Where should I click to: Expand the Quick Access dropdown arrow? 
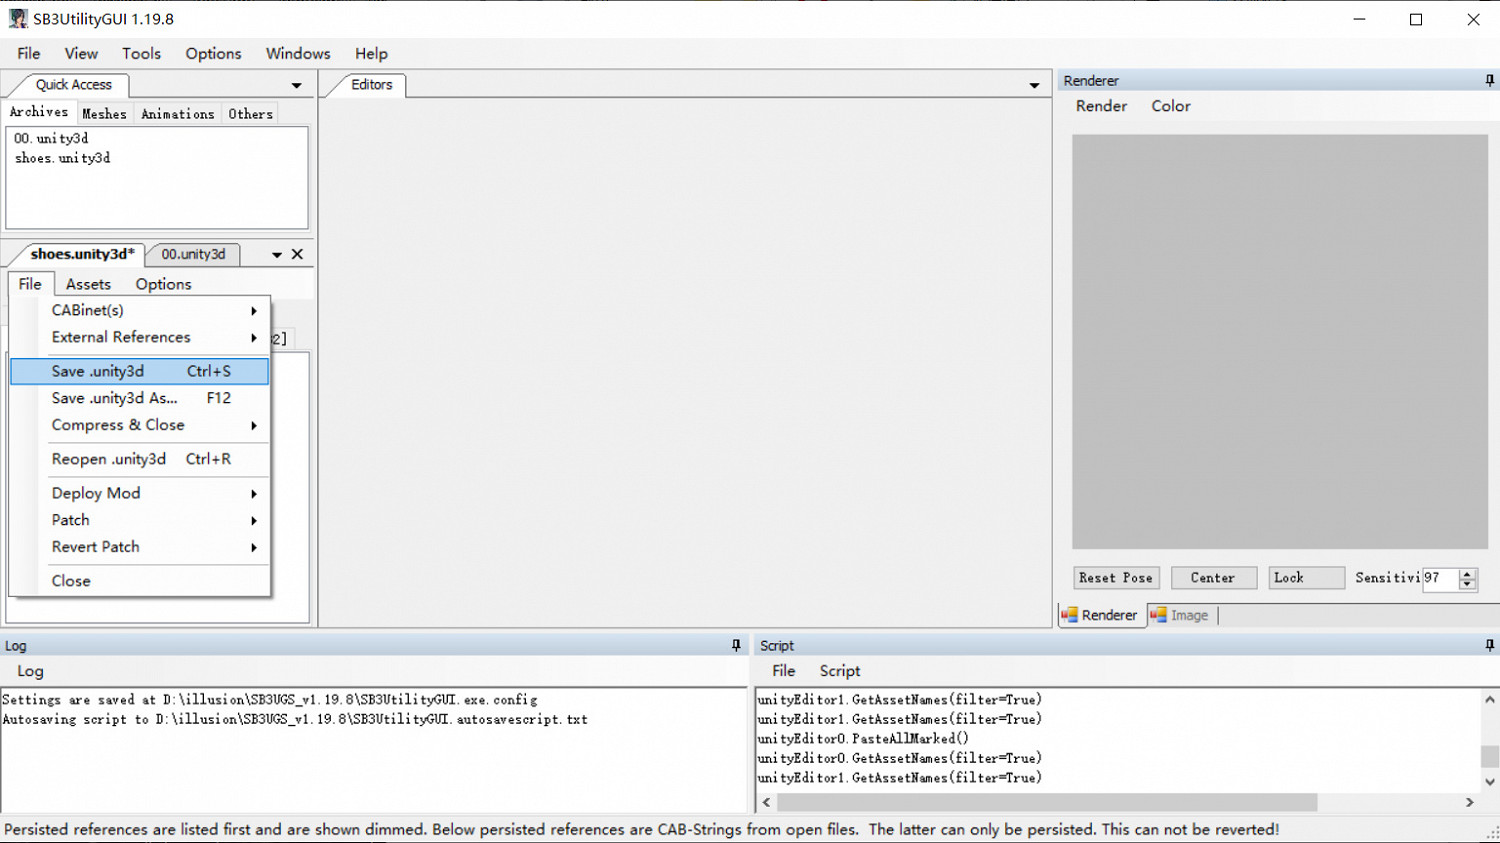coord(296,86)
